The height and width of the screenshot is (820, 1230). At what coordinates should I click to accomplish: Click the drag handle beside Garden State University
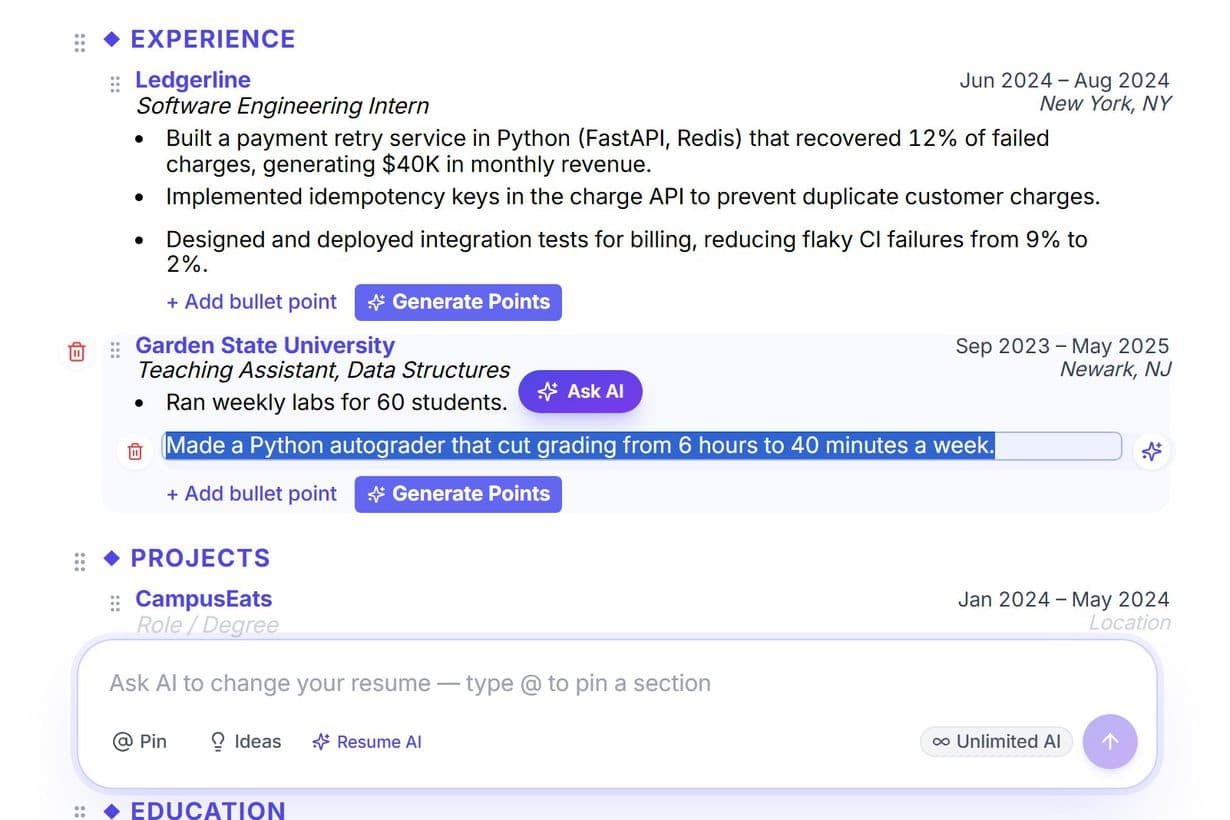pyautogui.click(x=115, y=350)
